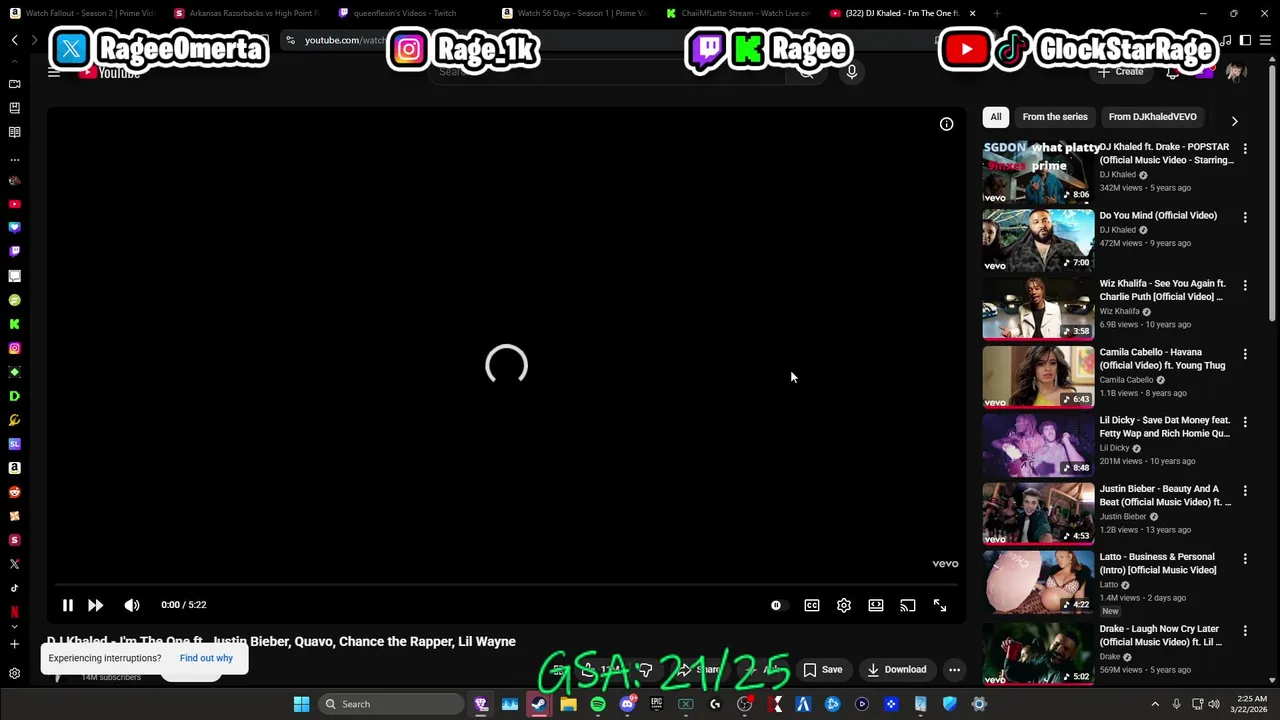Open options for Do You Mind video
Image resolution: width=1280 pixels, height=720 pixels.
[1245, 217]
